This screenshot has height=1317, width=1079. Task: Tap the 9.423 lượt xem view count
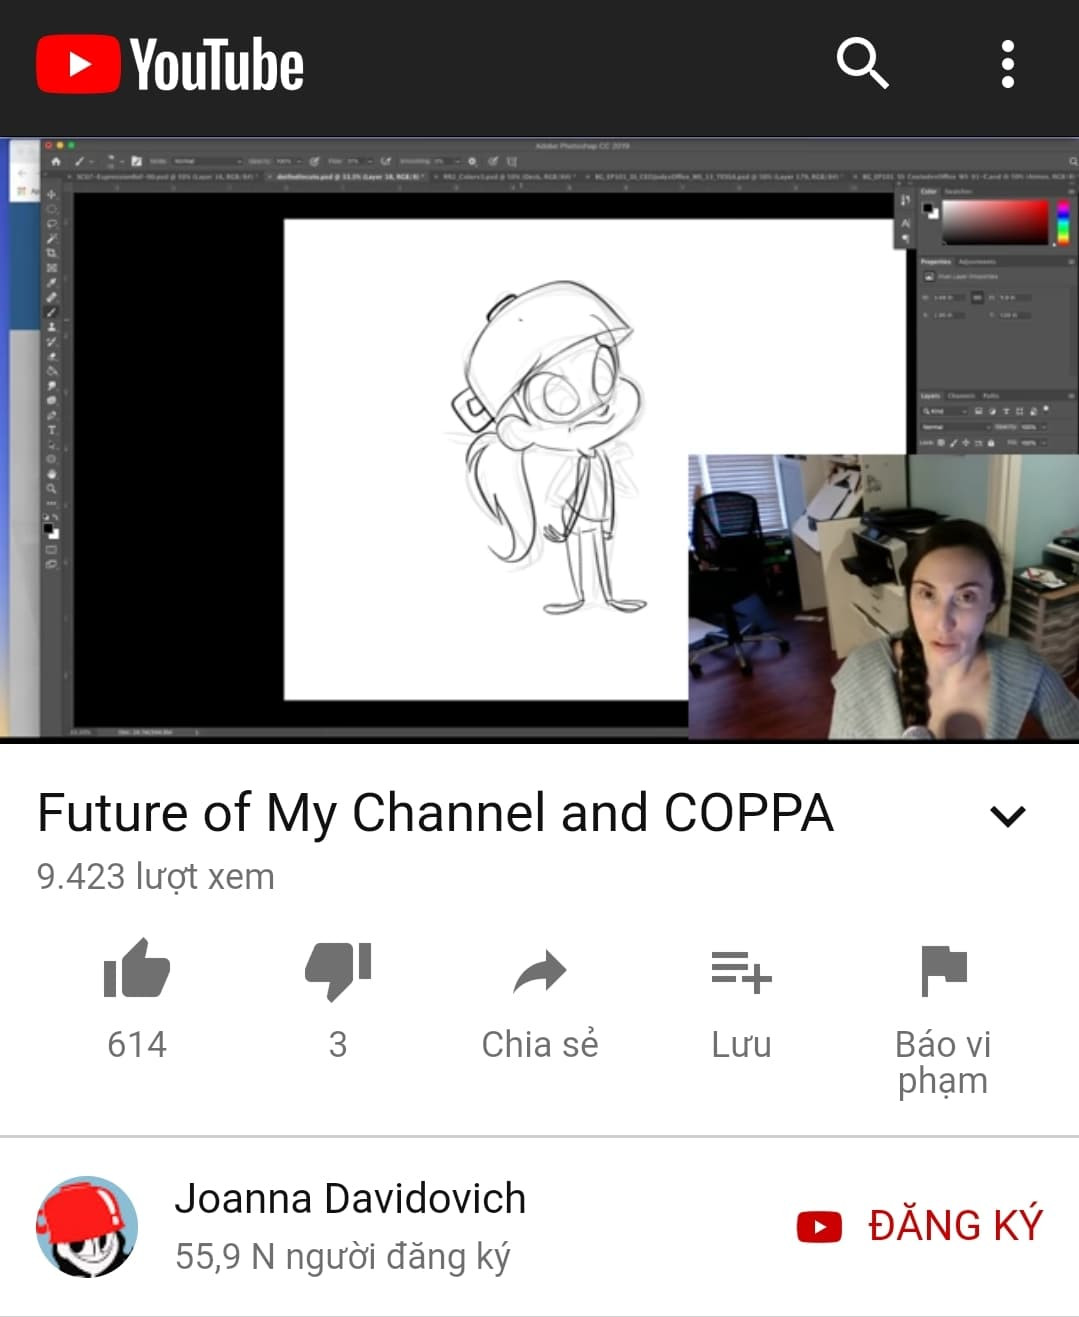tap(156, 877)
